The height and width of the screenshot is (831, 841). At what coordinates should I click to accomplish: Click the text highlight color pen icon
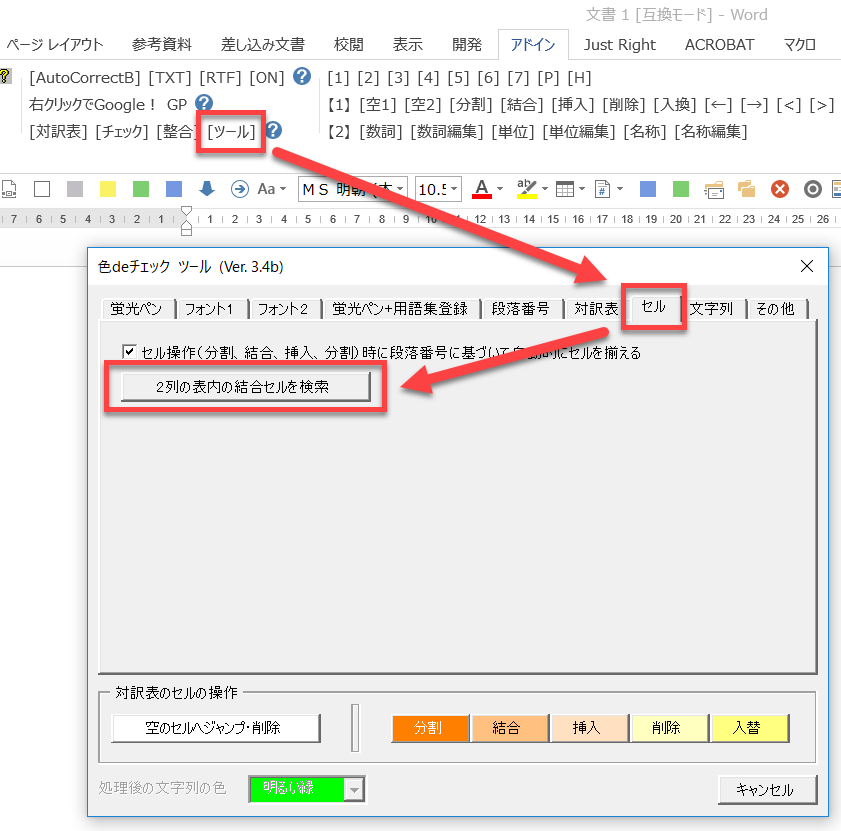(525, 188)
